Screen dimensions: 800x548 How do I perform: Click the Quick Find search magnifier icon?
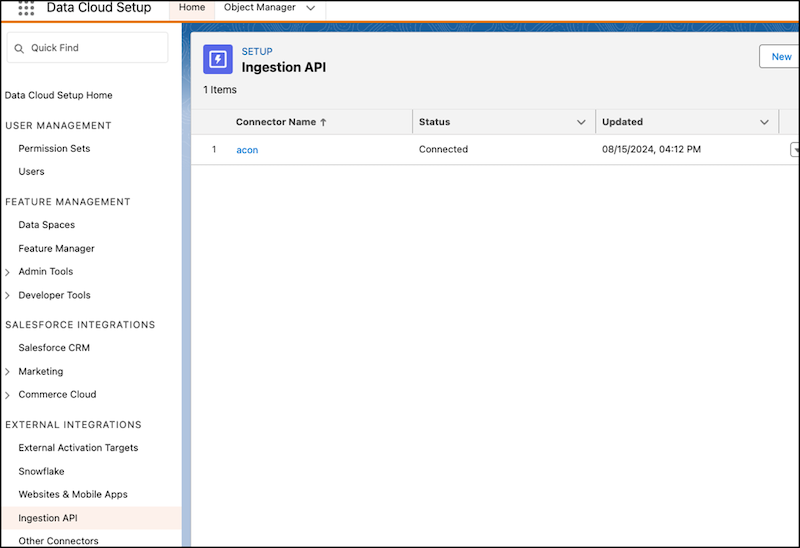[x=19, y=48]
